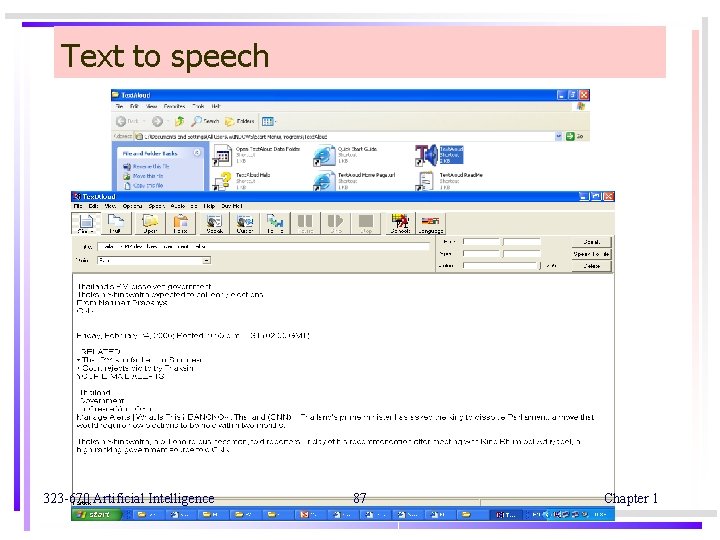Select the TextAloud ReadMe shortcut
Screen dimensions: 720x540
coord(449,181)
